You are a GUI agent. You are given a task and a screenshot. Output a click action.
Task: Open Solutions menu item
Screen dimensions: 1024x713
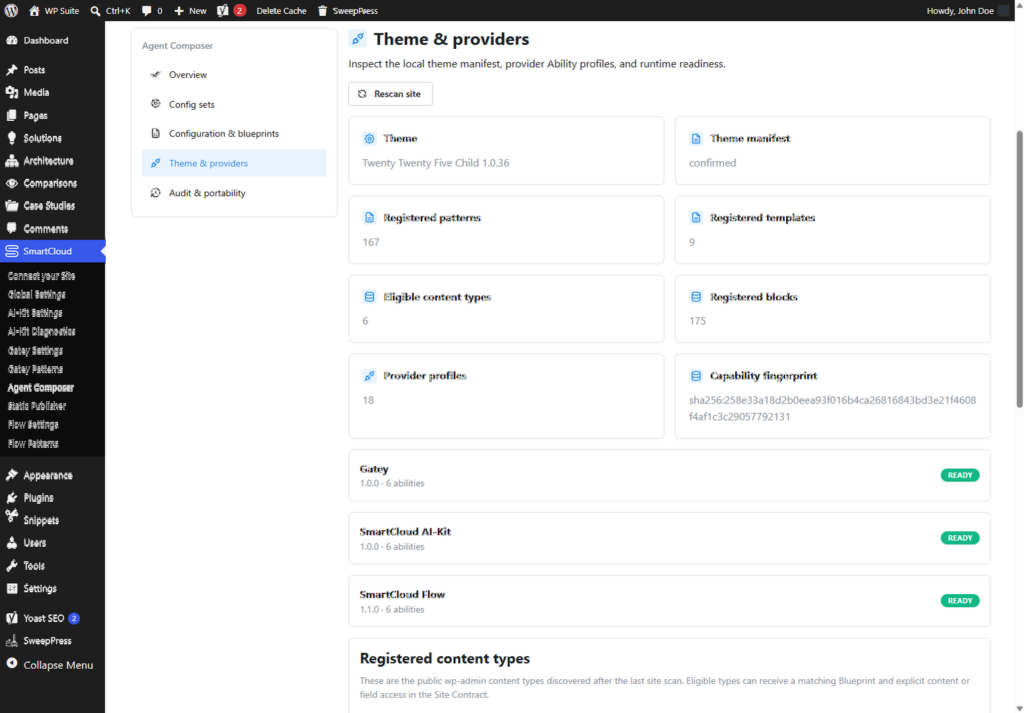52,138
